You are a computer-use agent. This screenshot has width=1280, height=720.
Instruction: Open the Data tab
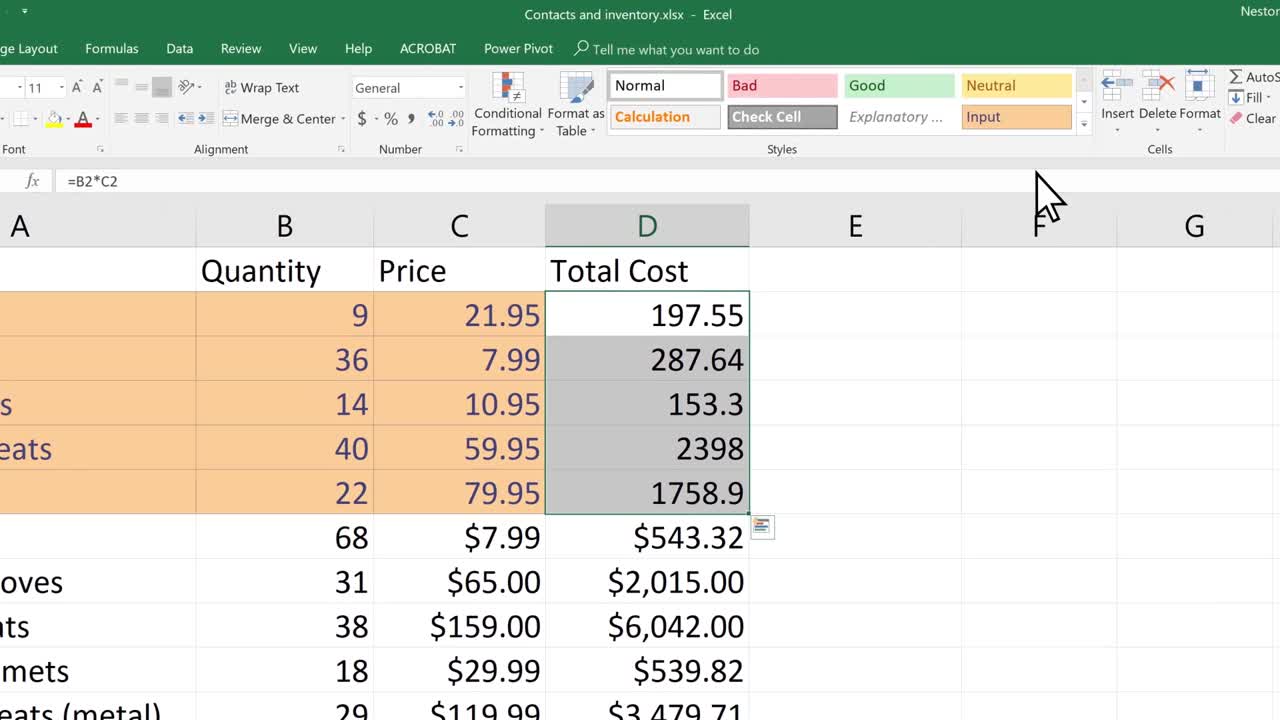click(180, 48)
